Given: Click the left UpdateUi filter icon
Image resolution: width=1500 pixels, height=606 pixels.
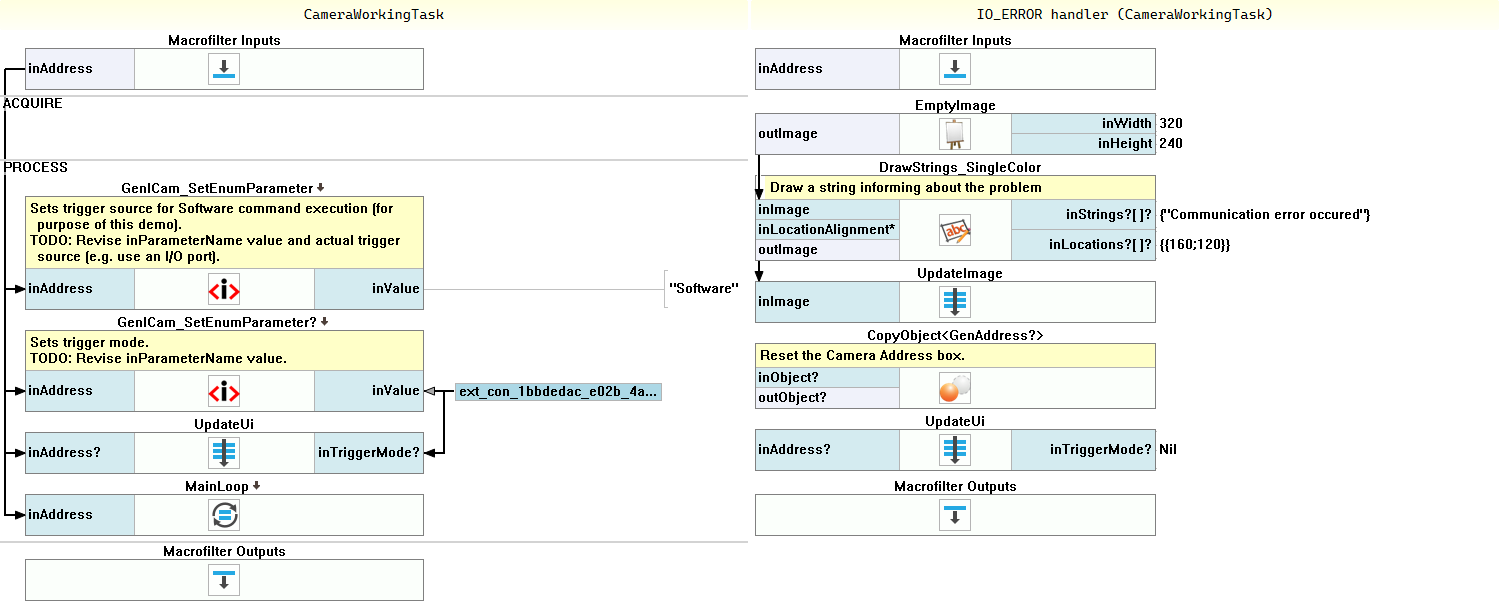Looking at the screenshot, I should 224,453.
